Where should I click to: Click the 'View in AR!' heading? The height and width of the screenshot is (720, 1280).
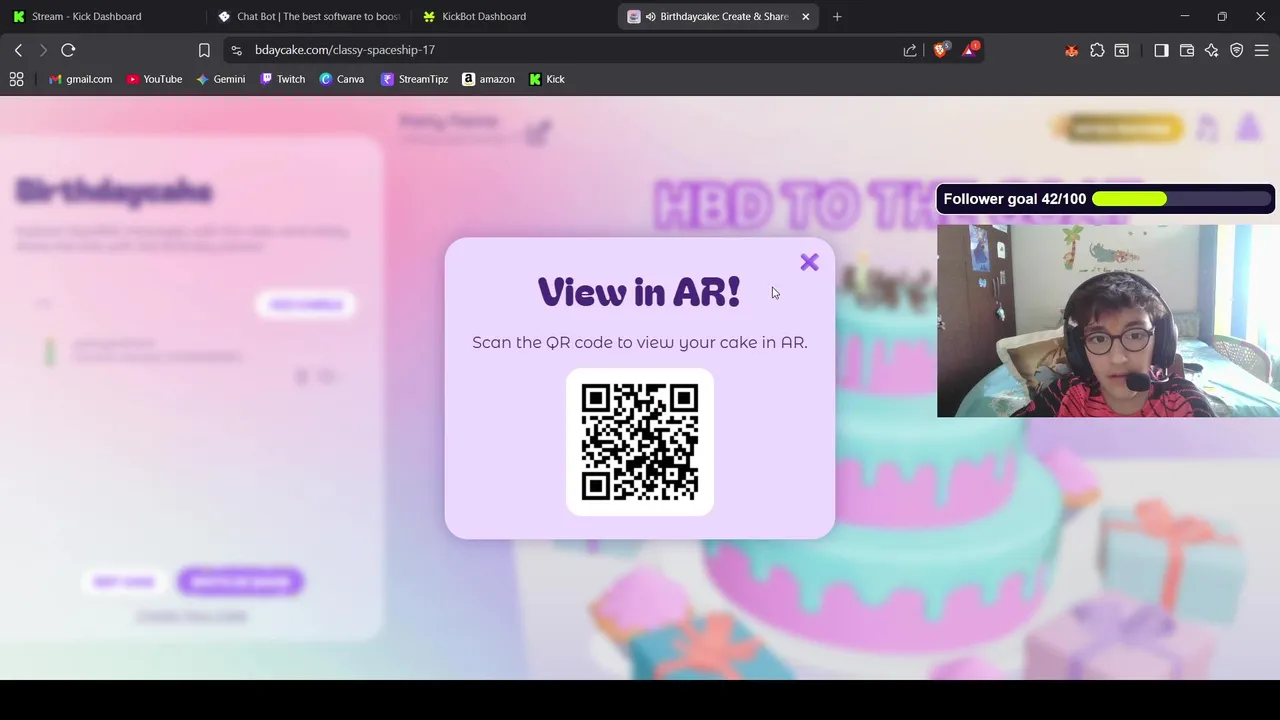[x=639, y=292]
